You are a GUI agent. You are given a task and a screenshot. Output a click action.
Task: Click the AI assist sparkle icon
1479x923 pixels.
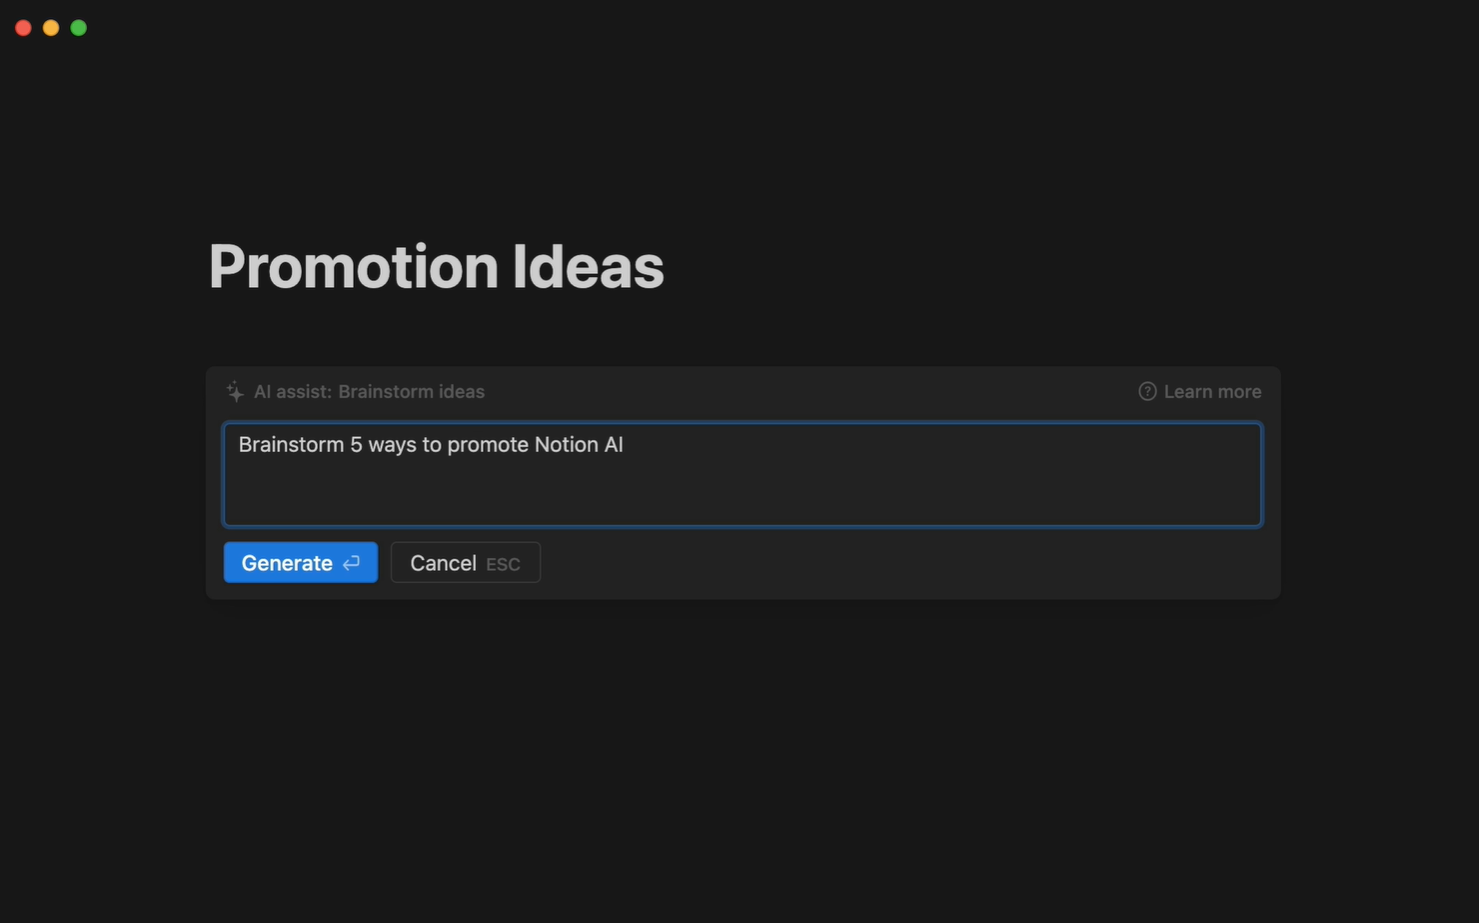235,391
